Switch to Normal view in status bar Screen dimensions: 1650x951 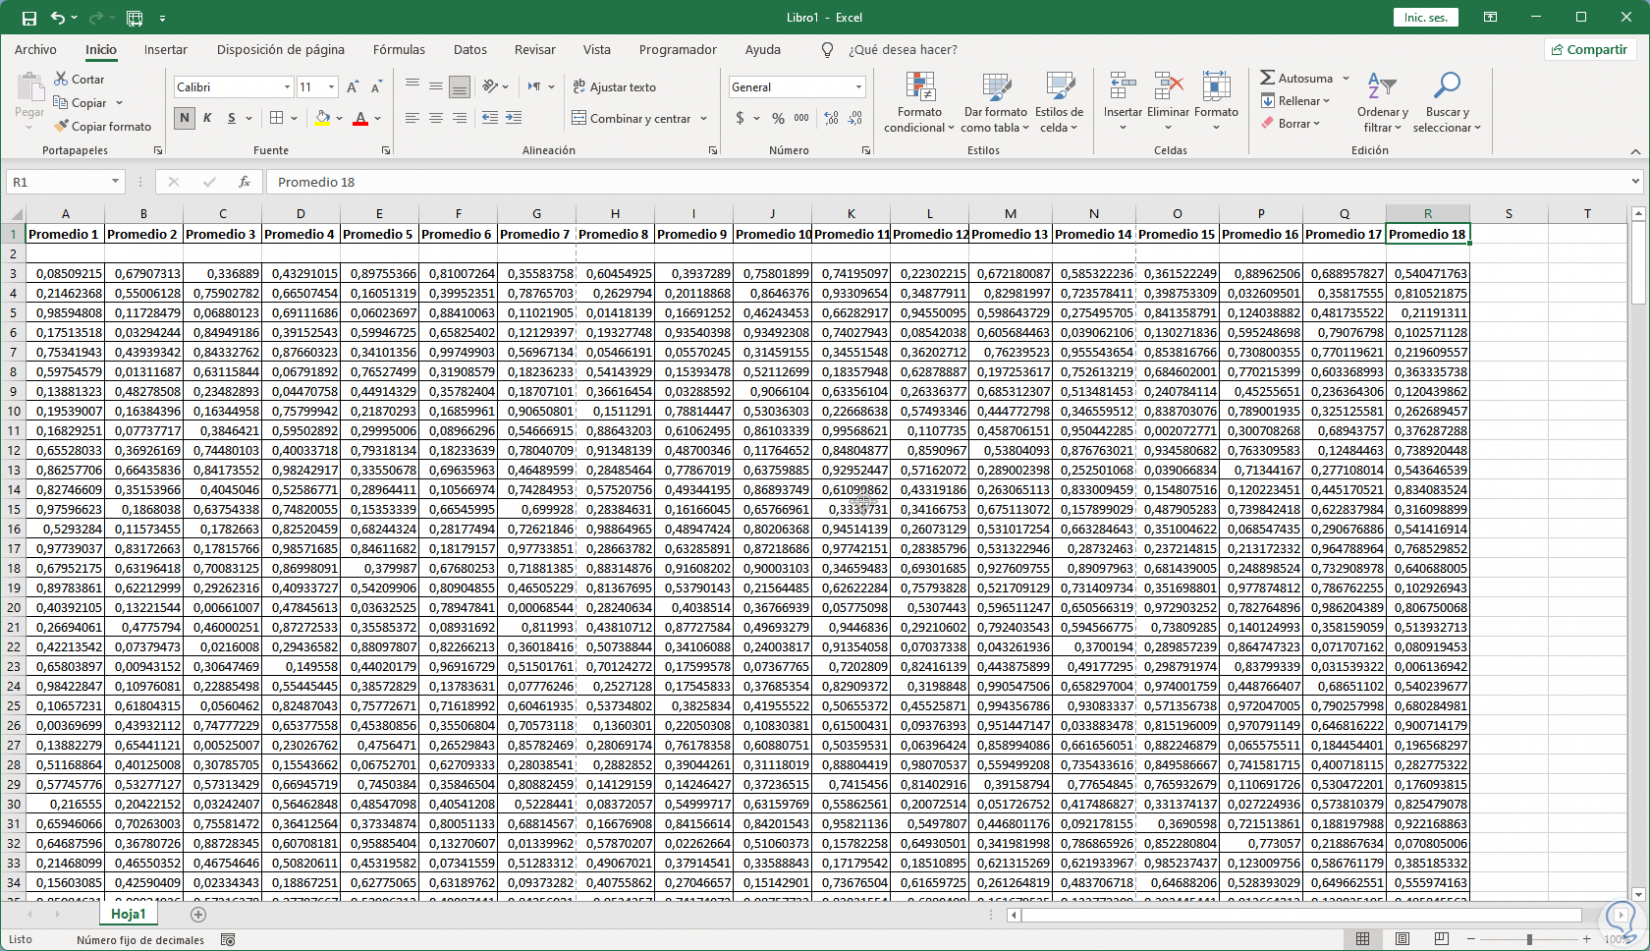[x=1363, y=939]
